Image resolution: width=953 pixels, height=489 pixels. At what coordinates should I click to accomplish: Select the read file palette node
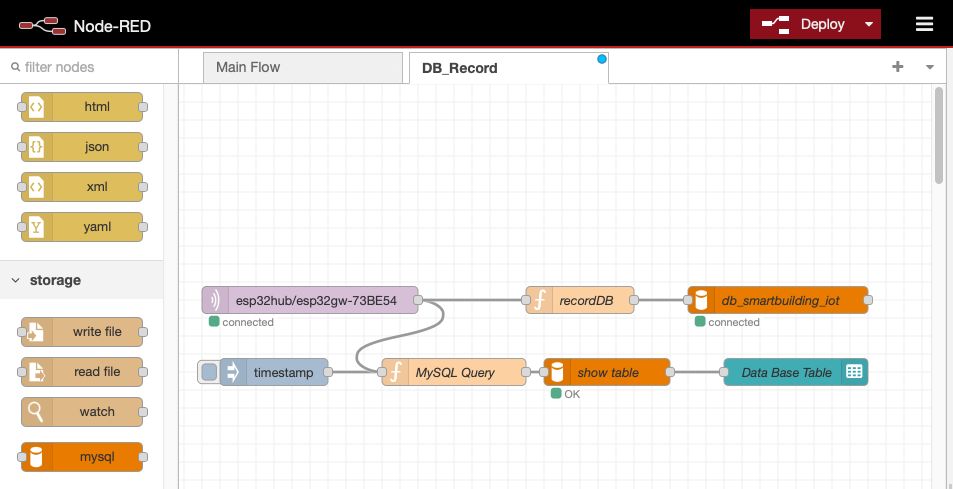click(82, 372)
